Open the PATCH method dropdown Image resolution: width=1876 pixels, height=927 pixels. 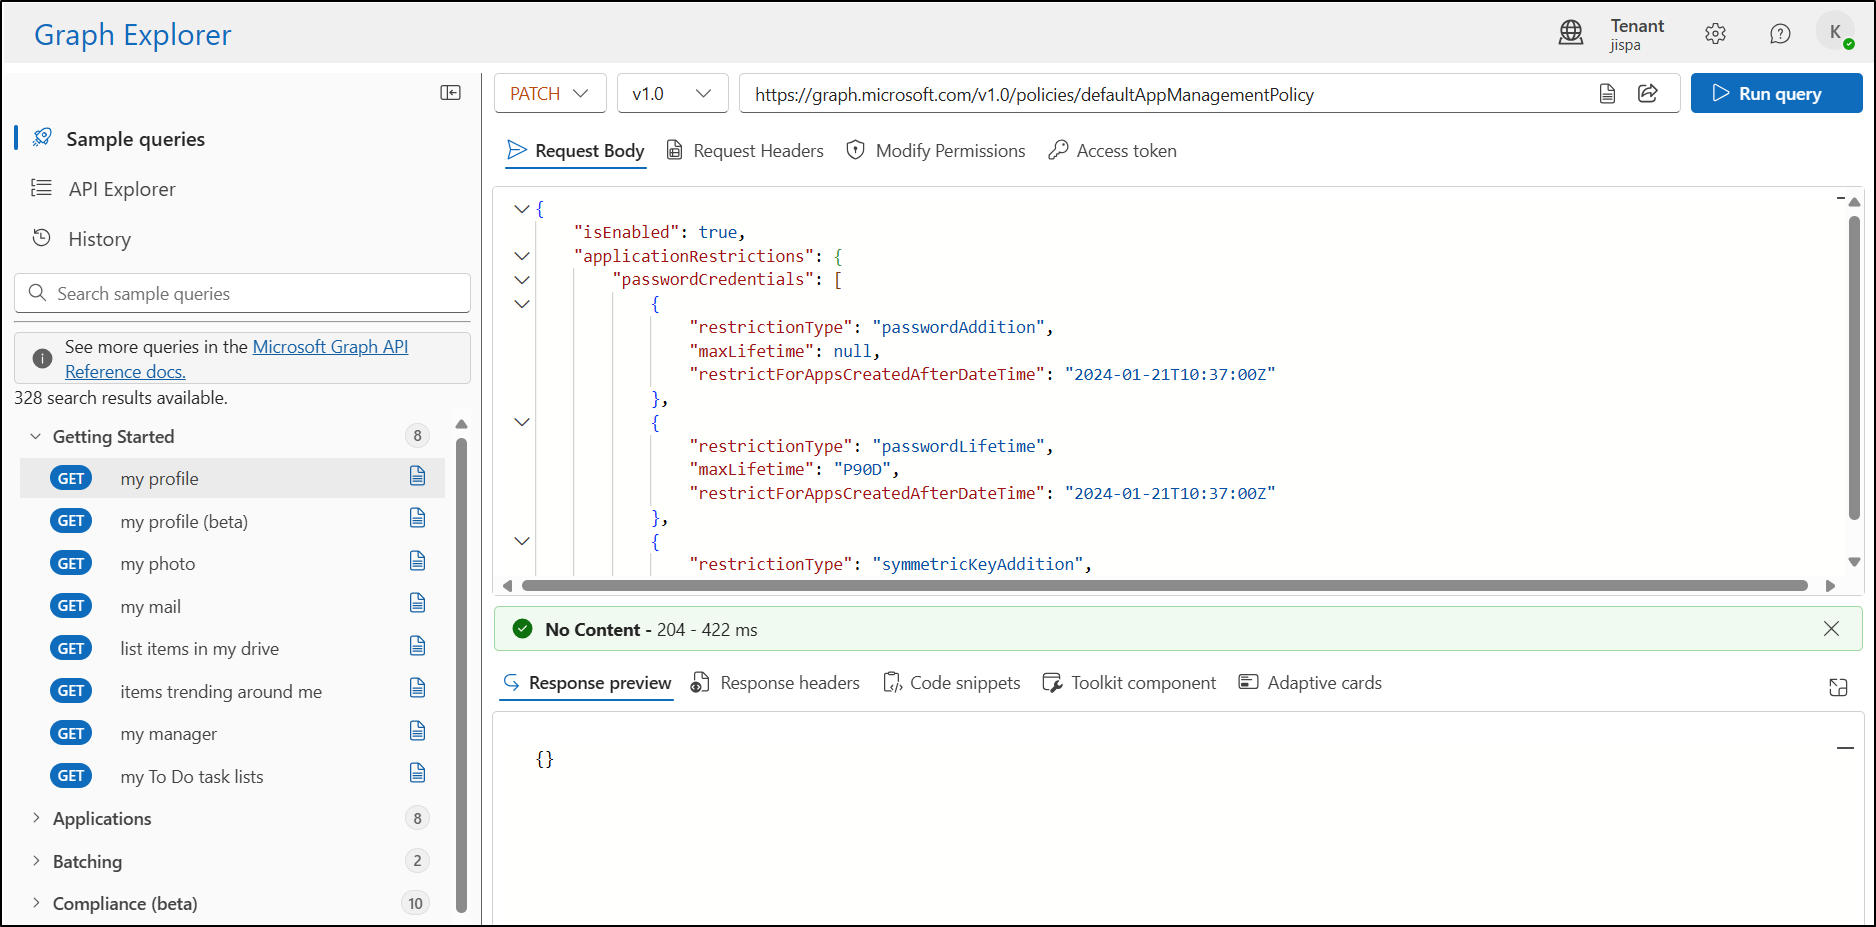(549, 93)
